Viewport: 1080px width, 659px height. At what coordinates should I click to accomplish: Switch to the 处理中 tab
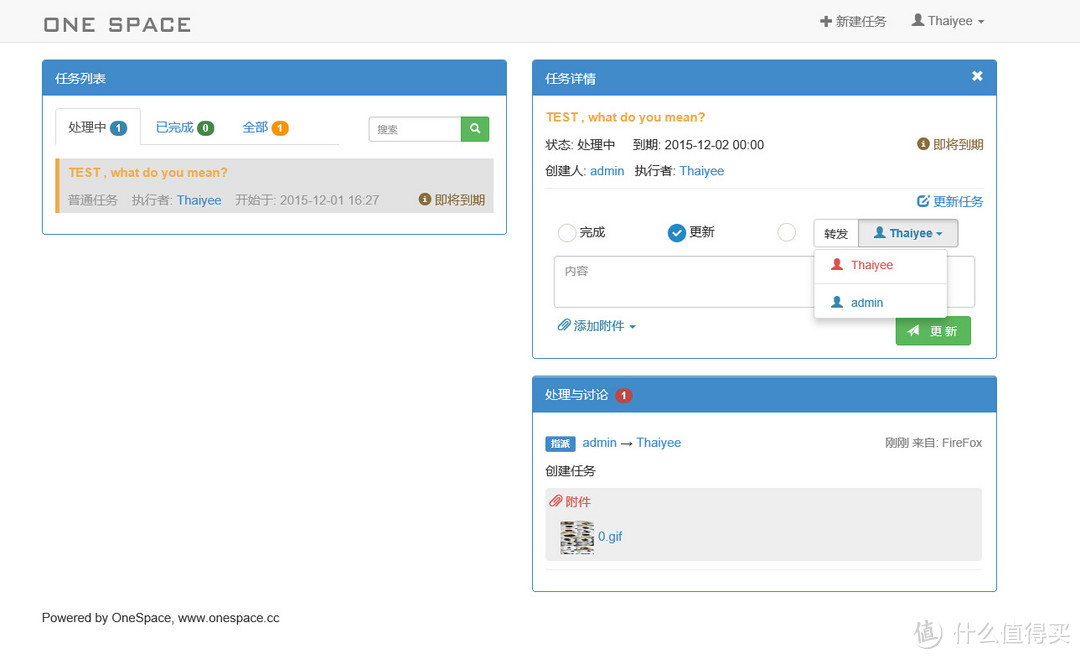98,127
